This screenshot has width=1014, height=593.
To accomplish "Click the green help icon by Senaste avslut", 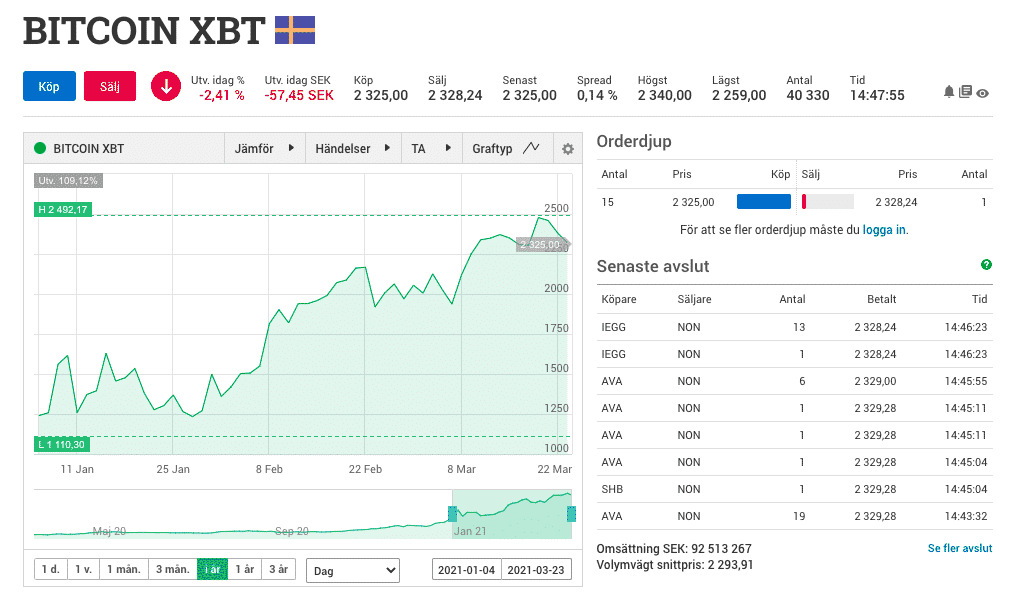I will tap(986, 265).
